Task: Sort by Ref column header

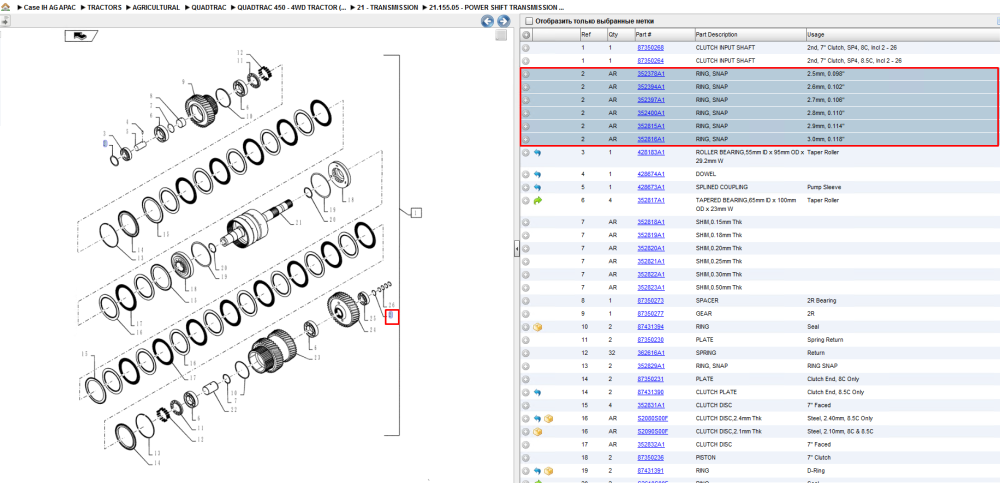Action: (x=585, y=34)
